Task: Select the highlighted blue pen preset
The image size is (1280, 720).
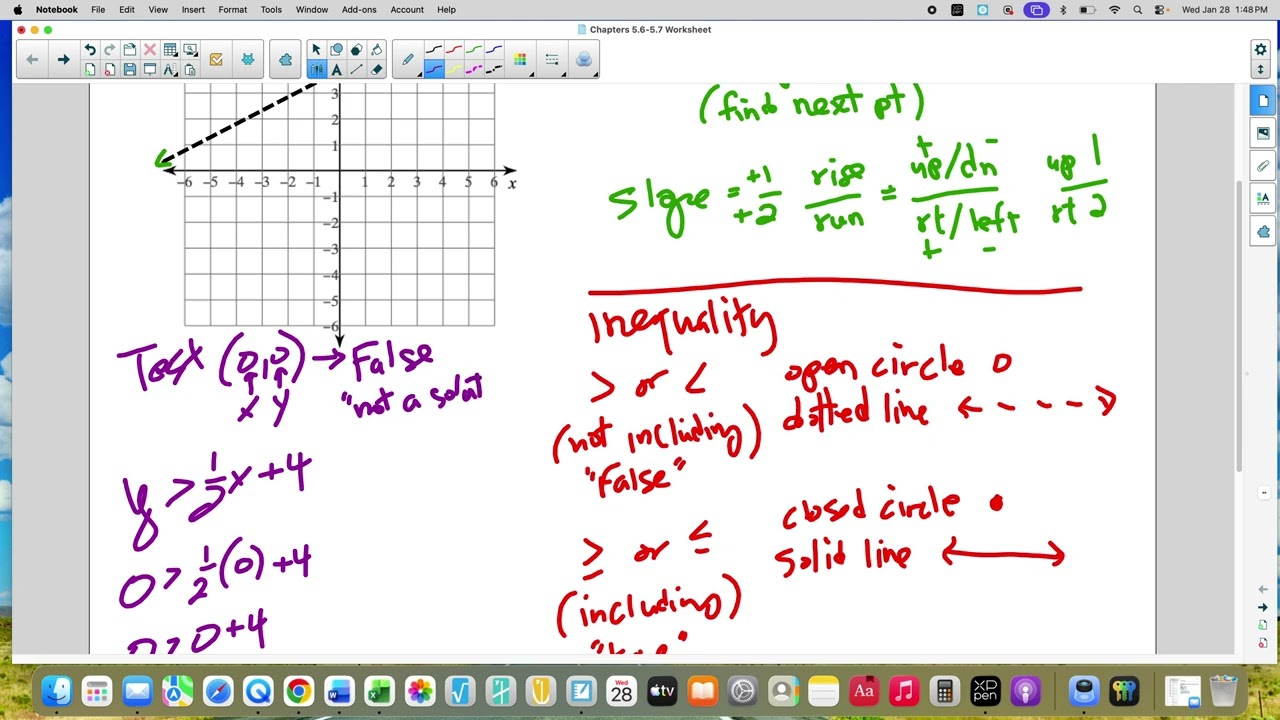Action: pos(434,70)
